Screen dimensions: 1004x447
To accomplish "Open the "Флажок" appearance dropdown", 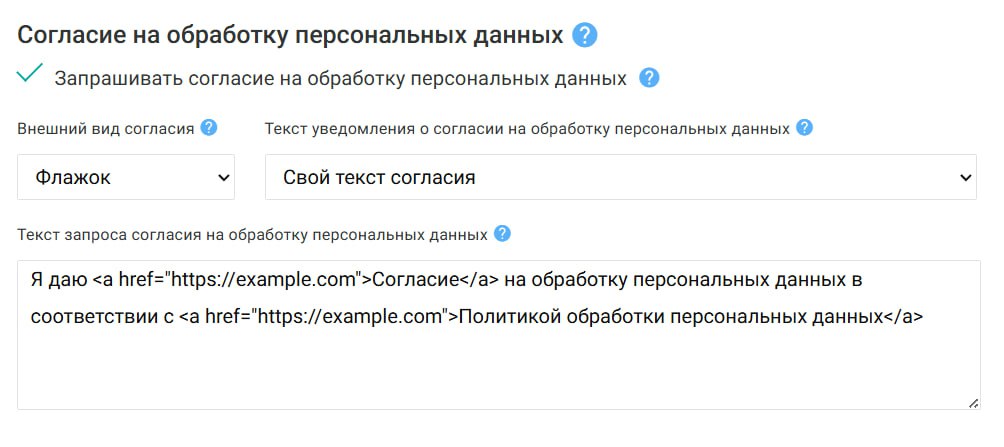I will (126, 178).
